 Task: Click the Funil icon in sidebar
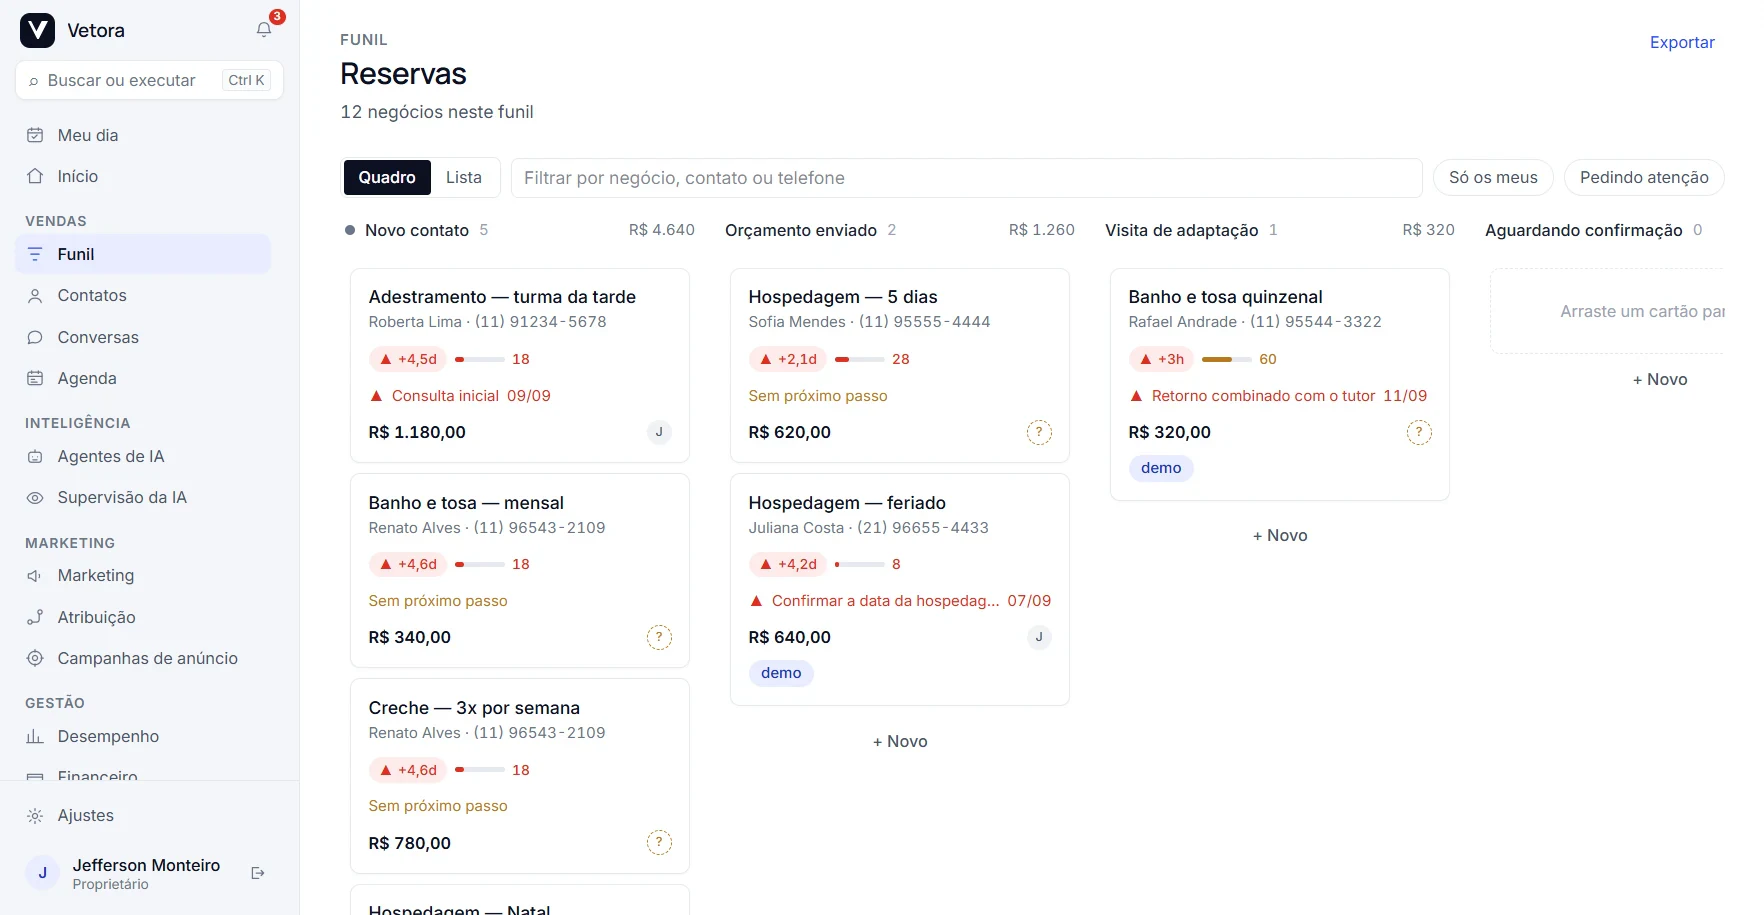[x=35, y=254]
